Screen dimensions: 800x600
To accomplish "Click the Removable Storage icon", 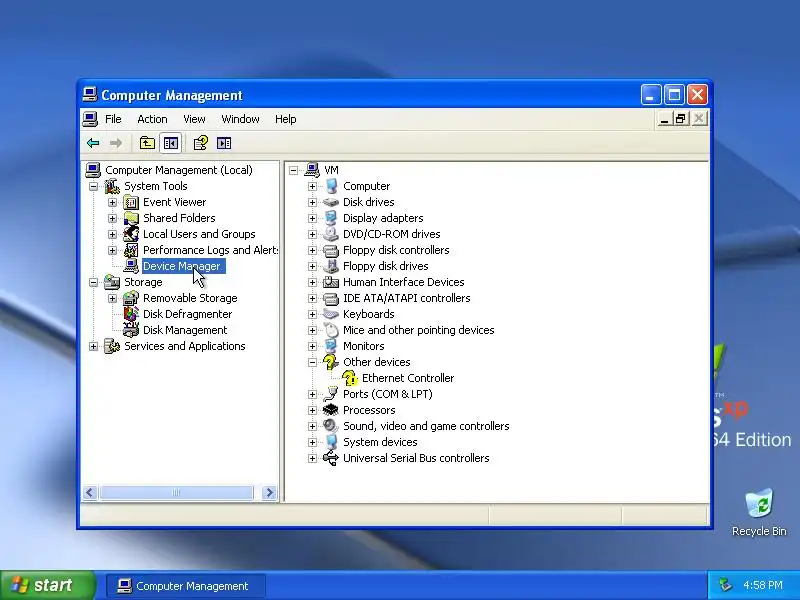I will [x=131, y=298].
